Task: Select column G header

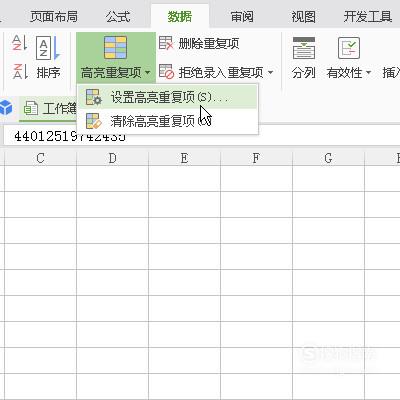Action: [328, 158]
